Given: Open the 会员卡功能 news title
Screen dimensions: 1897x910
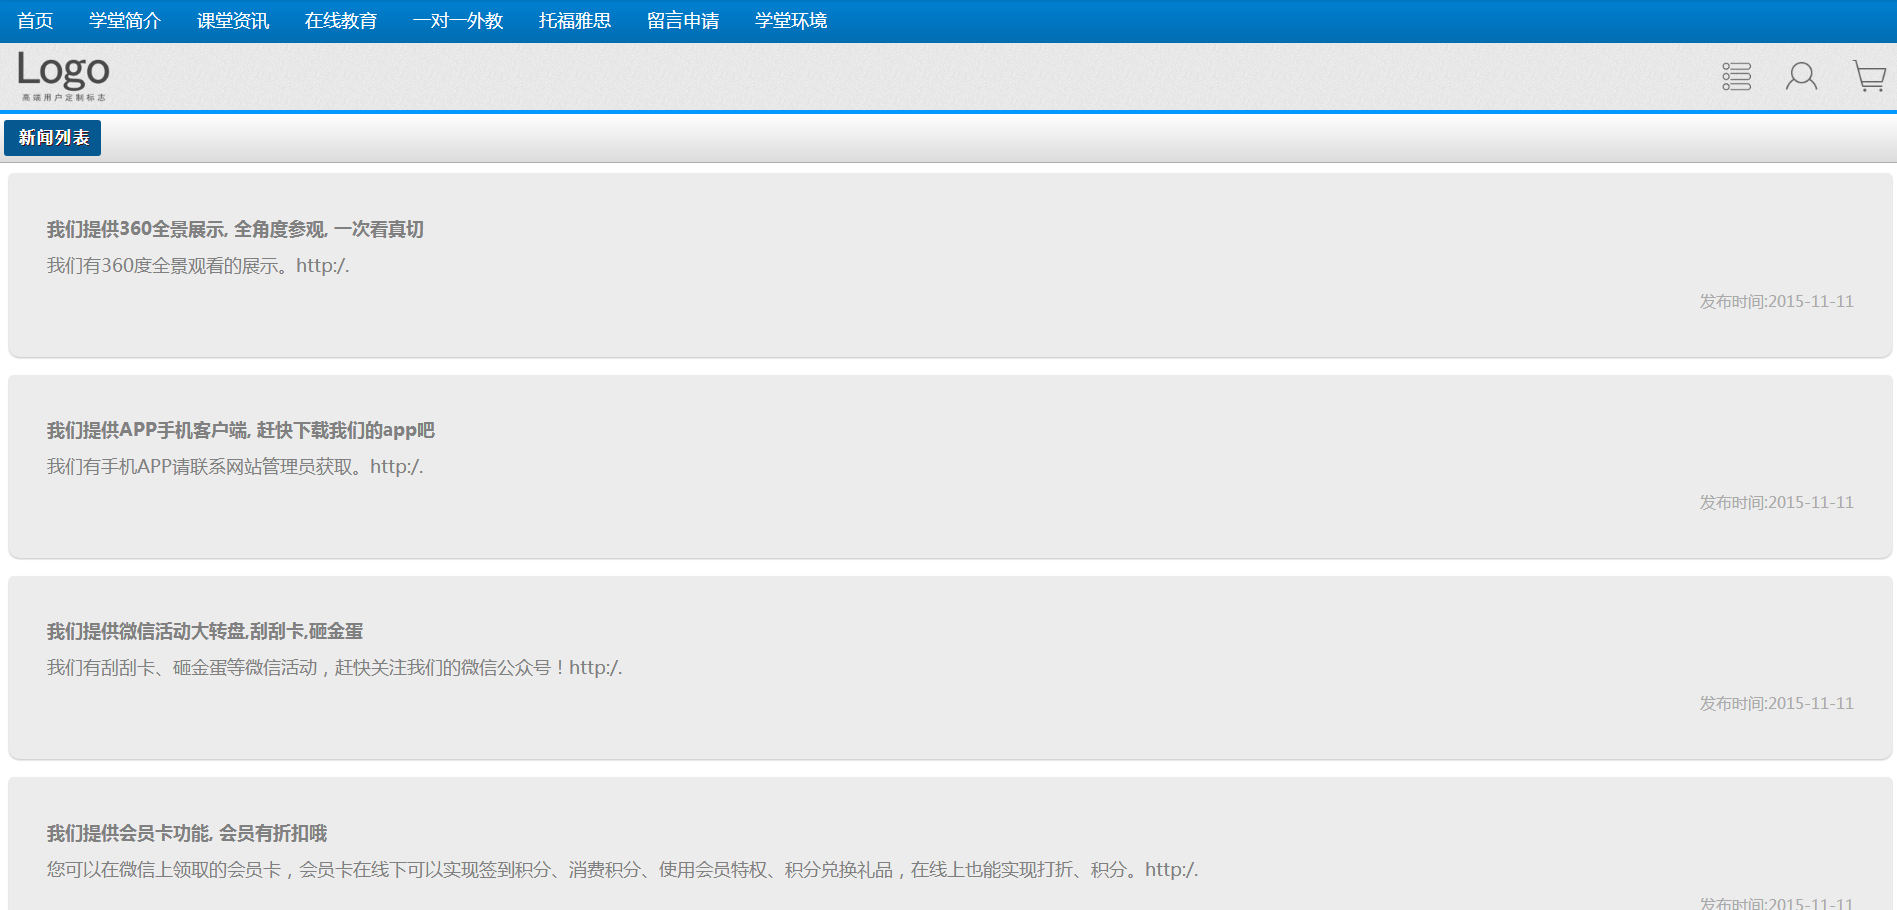Looking at the screenshot, I should pyautogui.click(x=187, y=834).
